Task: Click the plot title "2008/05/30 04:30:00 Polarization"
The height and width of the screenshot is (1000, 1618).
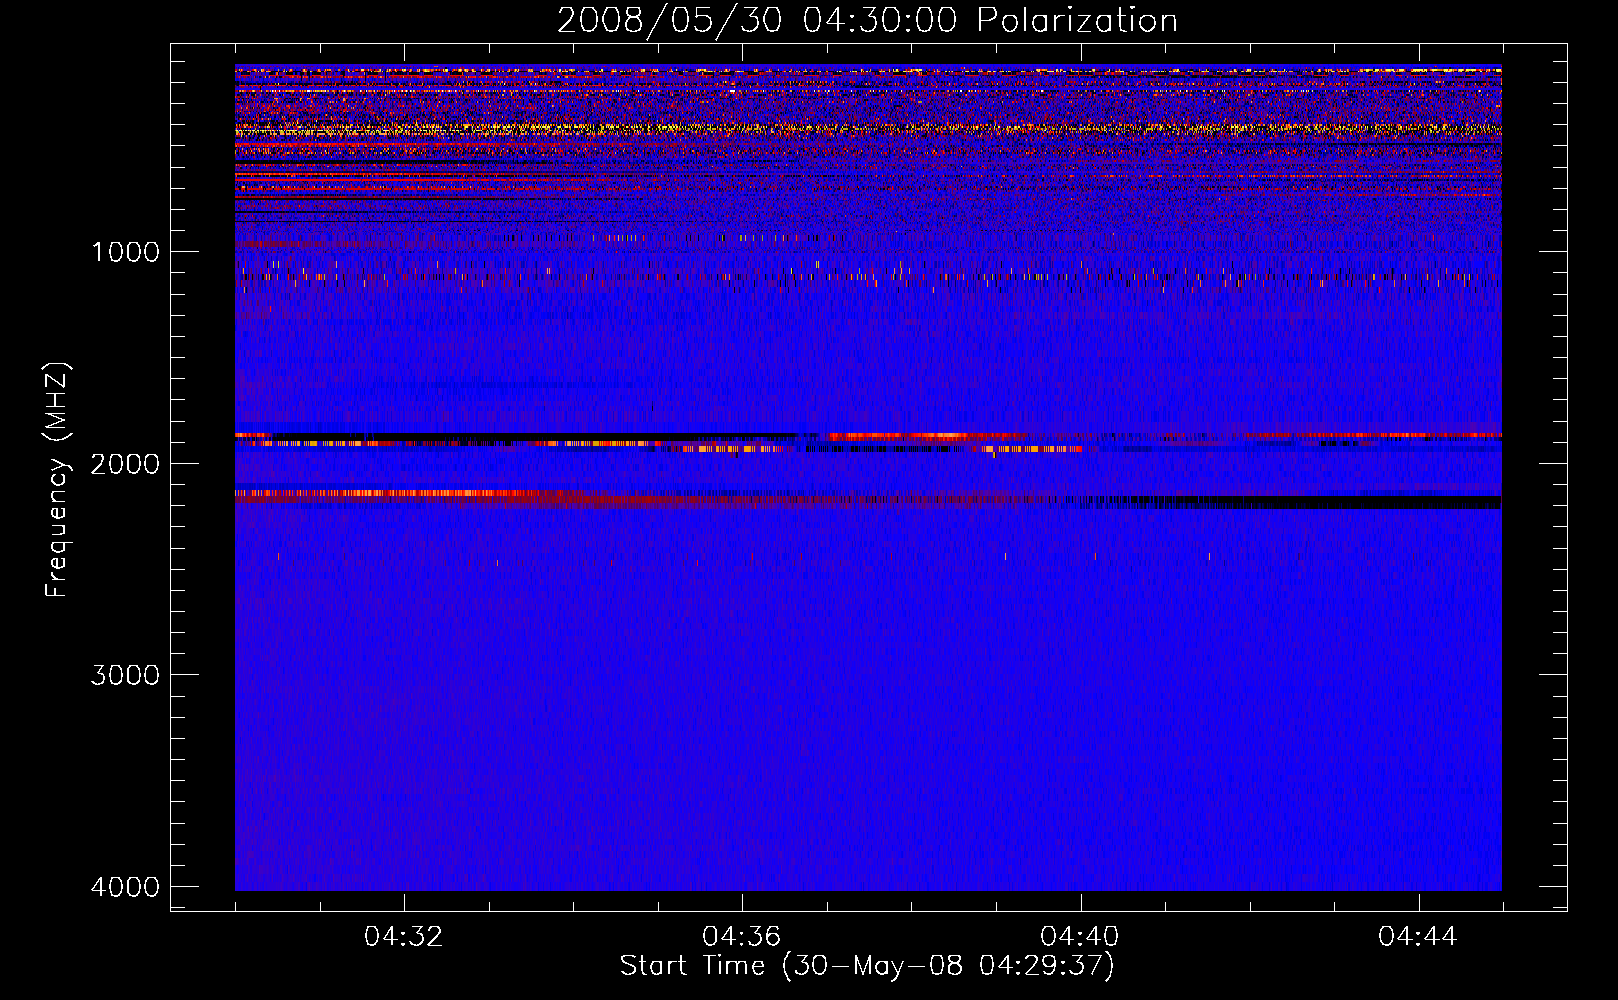Action: 867,20
